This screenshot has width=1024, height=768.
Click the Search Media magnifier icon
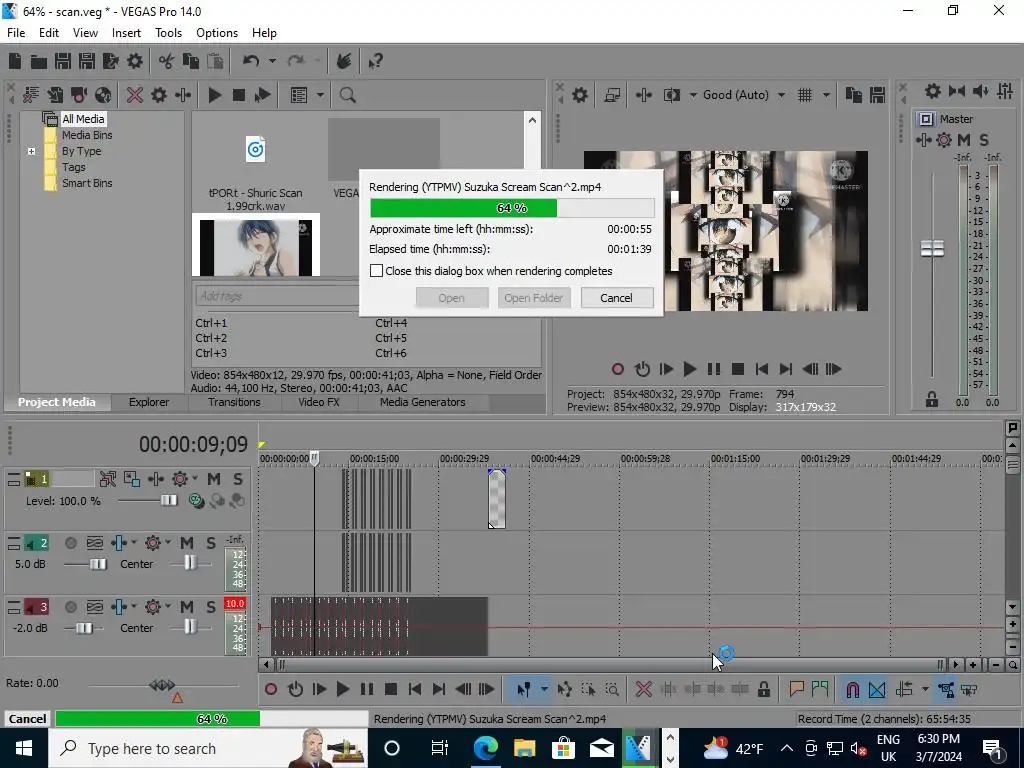347,95
